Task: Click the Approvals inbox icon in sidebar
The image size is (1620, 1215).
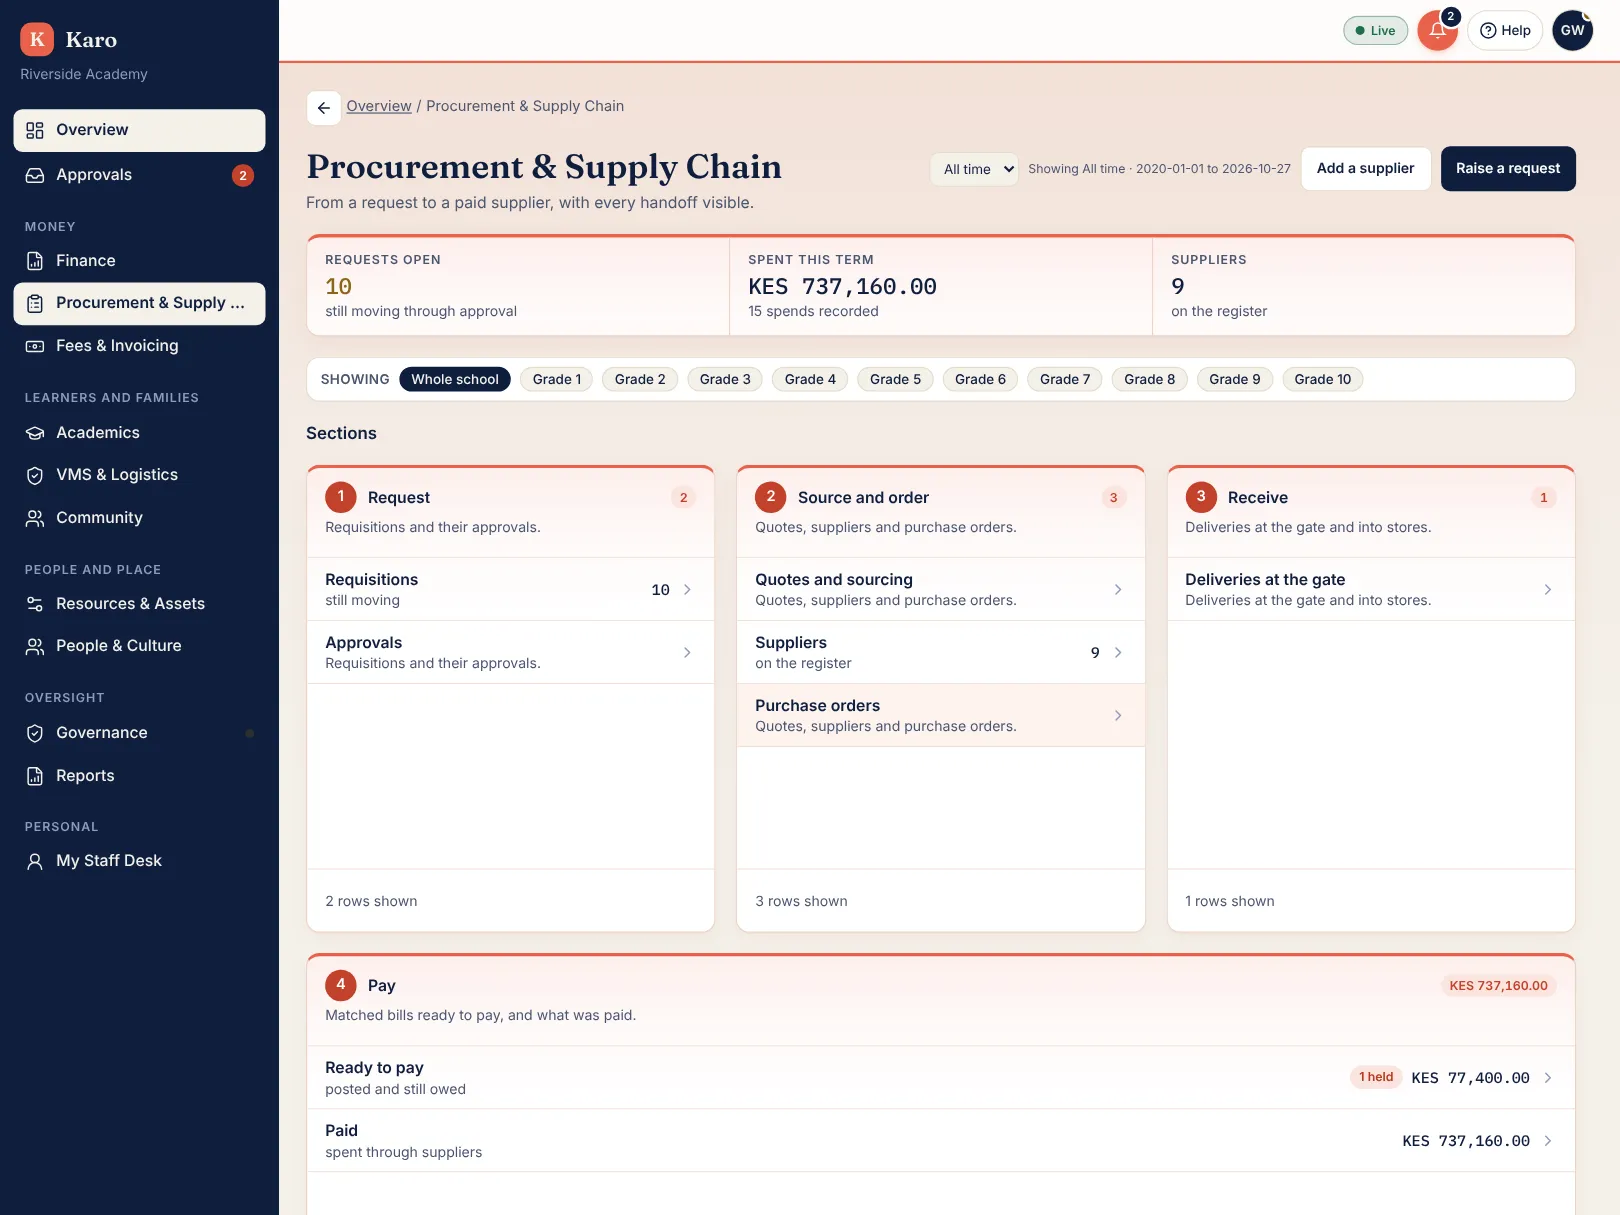Action: [x=35, y=175]
